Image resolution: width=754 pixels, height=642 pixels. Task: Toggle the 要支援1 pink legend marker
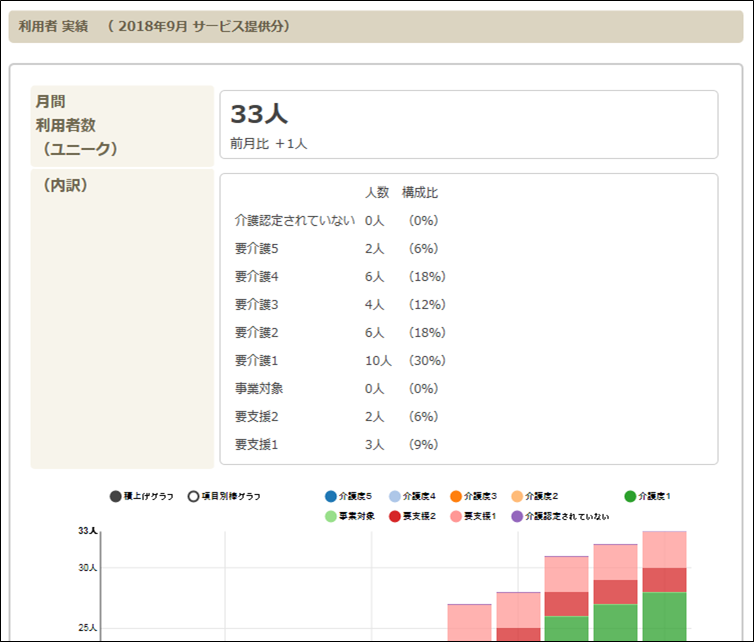(x=456, y=516)
